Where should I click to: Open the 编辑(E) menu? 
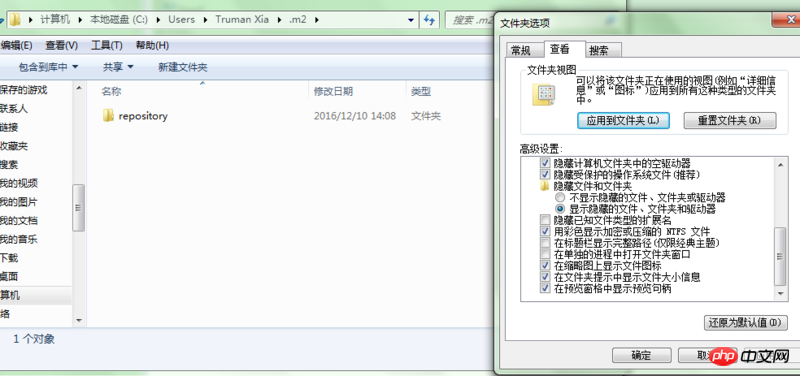point(16,45)
